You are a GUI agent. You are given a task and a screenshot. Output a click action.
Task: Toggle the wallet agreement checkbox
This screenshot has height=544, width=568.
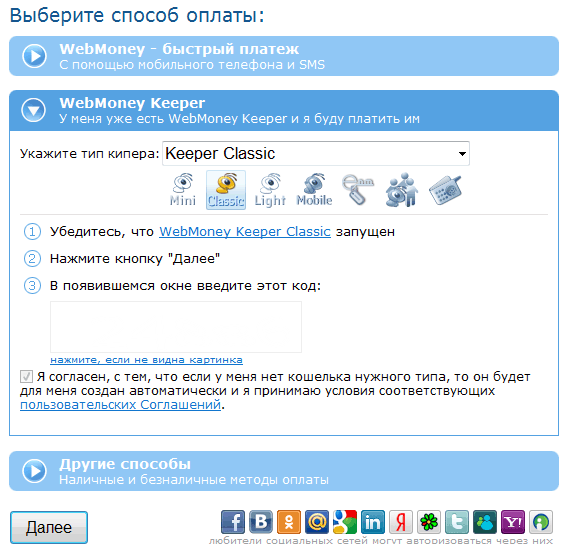pos(26,377)
